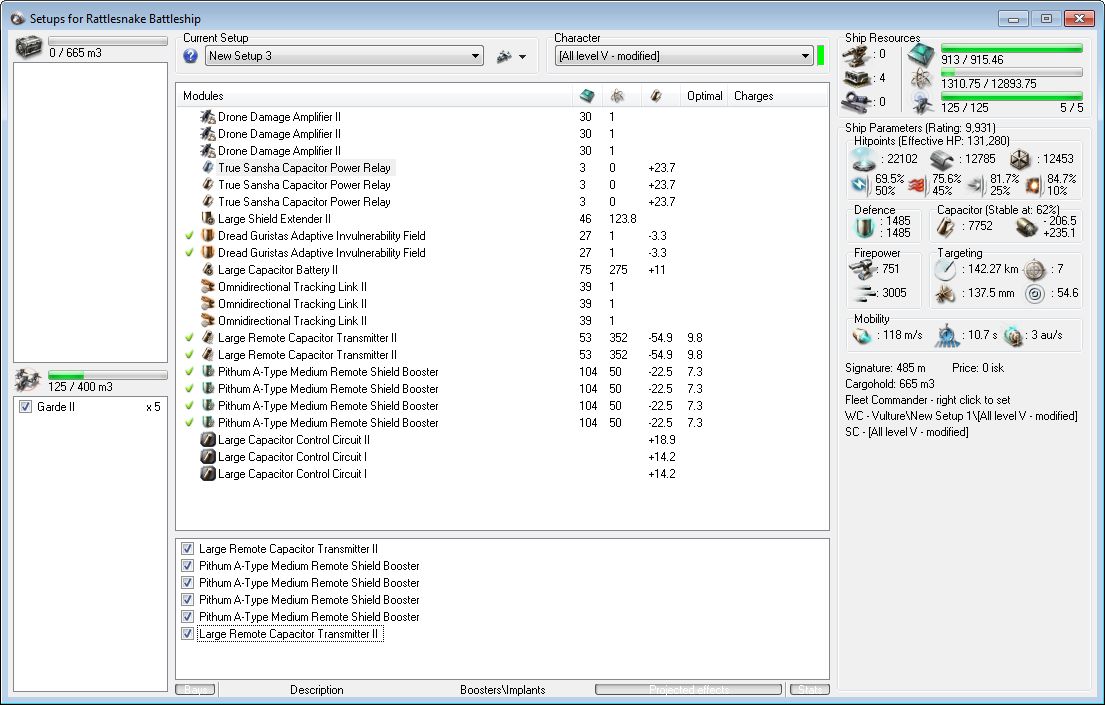Toggle the focused Large Remote Capacitor Transmitter II checkbox
The height and width of the screenshot is (705, 1105).
pyautogui.click(x=187, y=634)
